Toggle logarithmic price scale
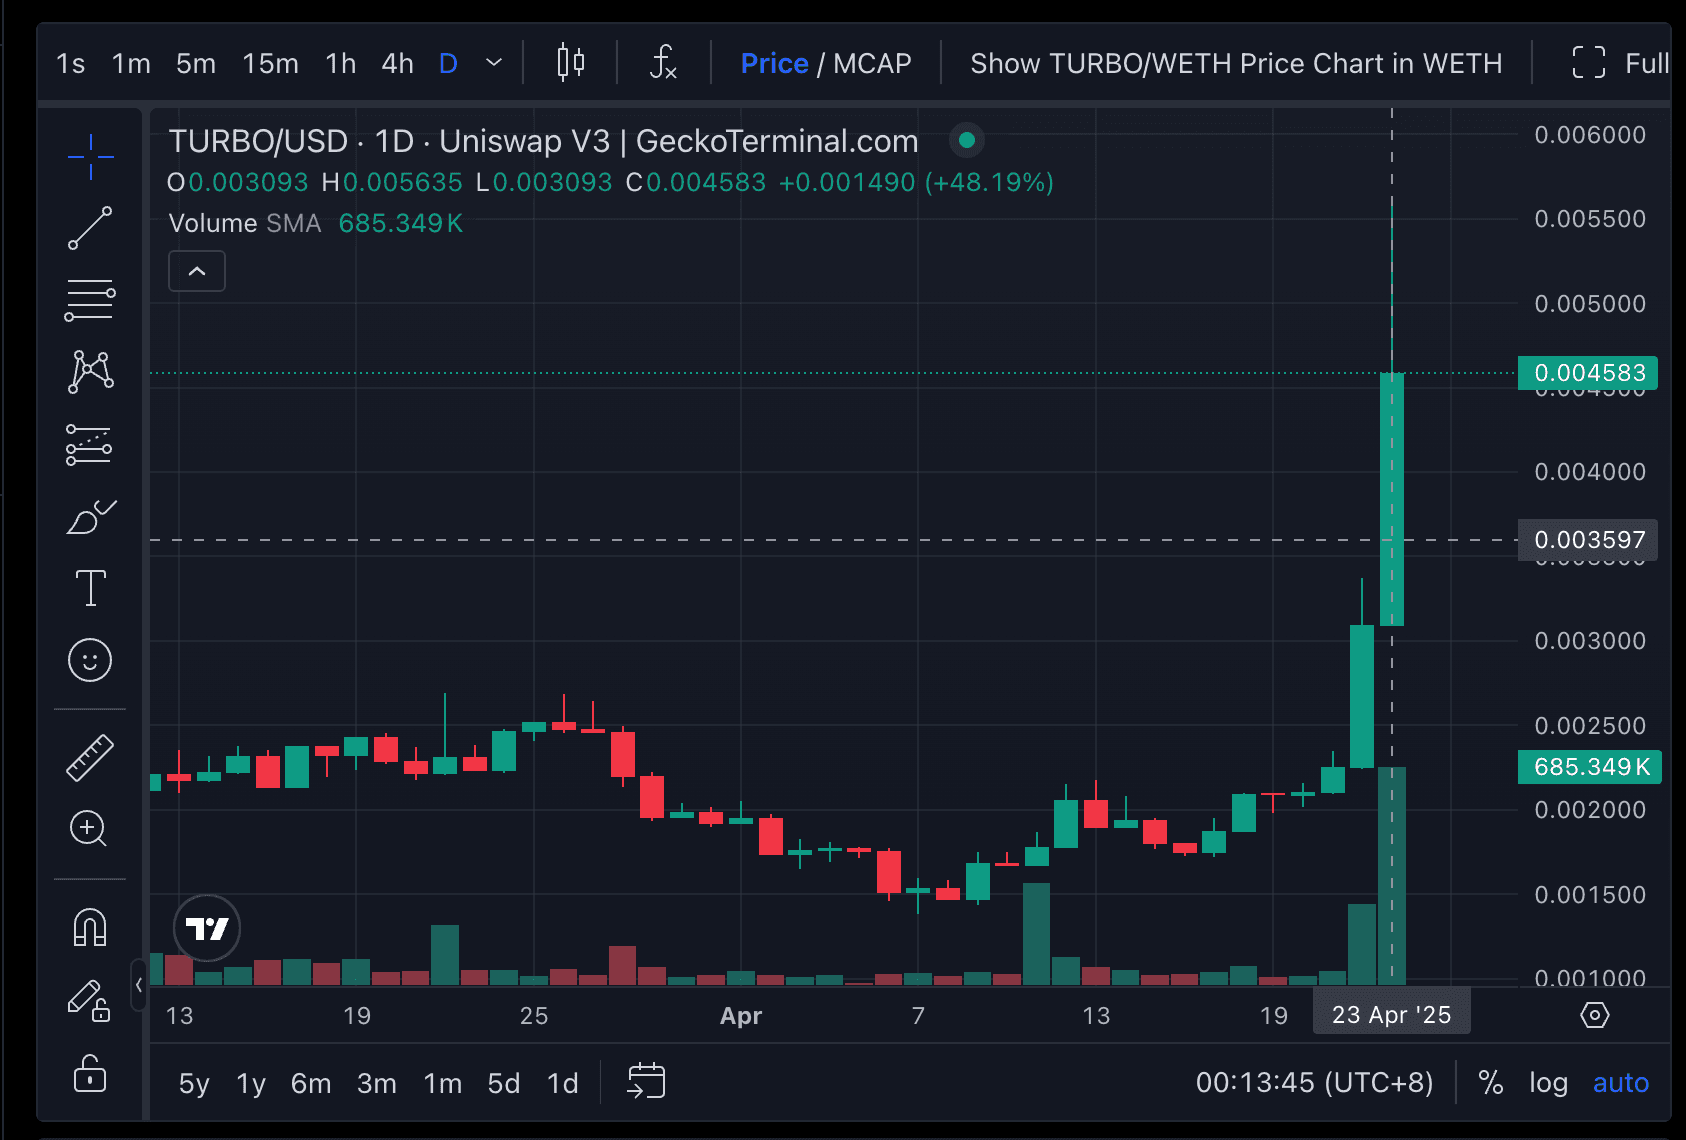1686x1140 pixels. (1548, 1082)
